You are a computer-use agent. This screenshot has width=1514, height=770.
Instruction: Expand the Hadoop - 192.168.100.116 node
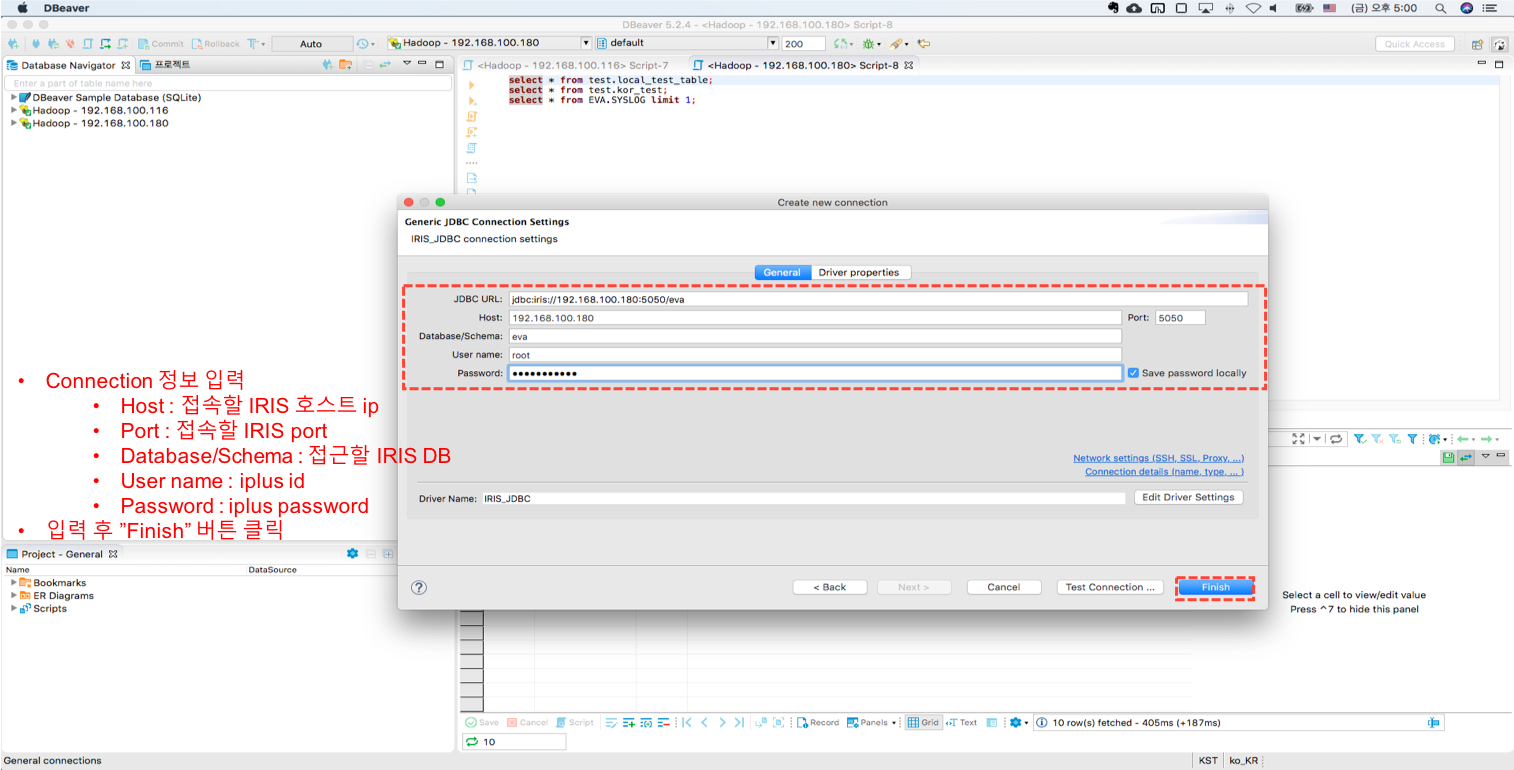coord(14,110)
